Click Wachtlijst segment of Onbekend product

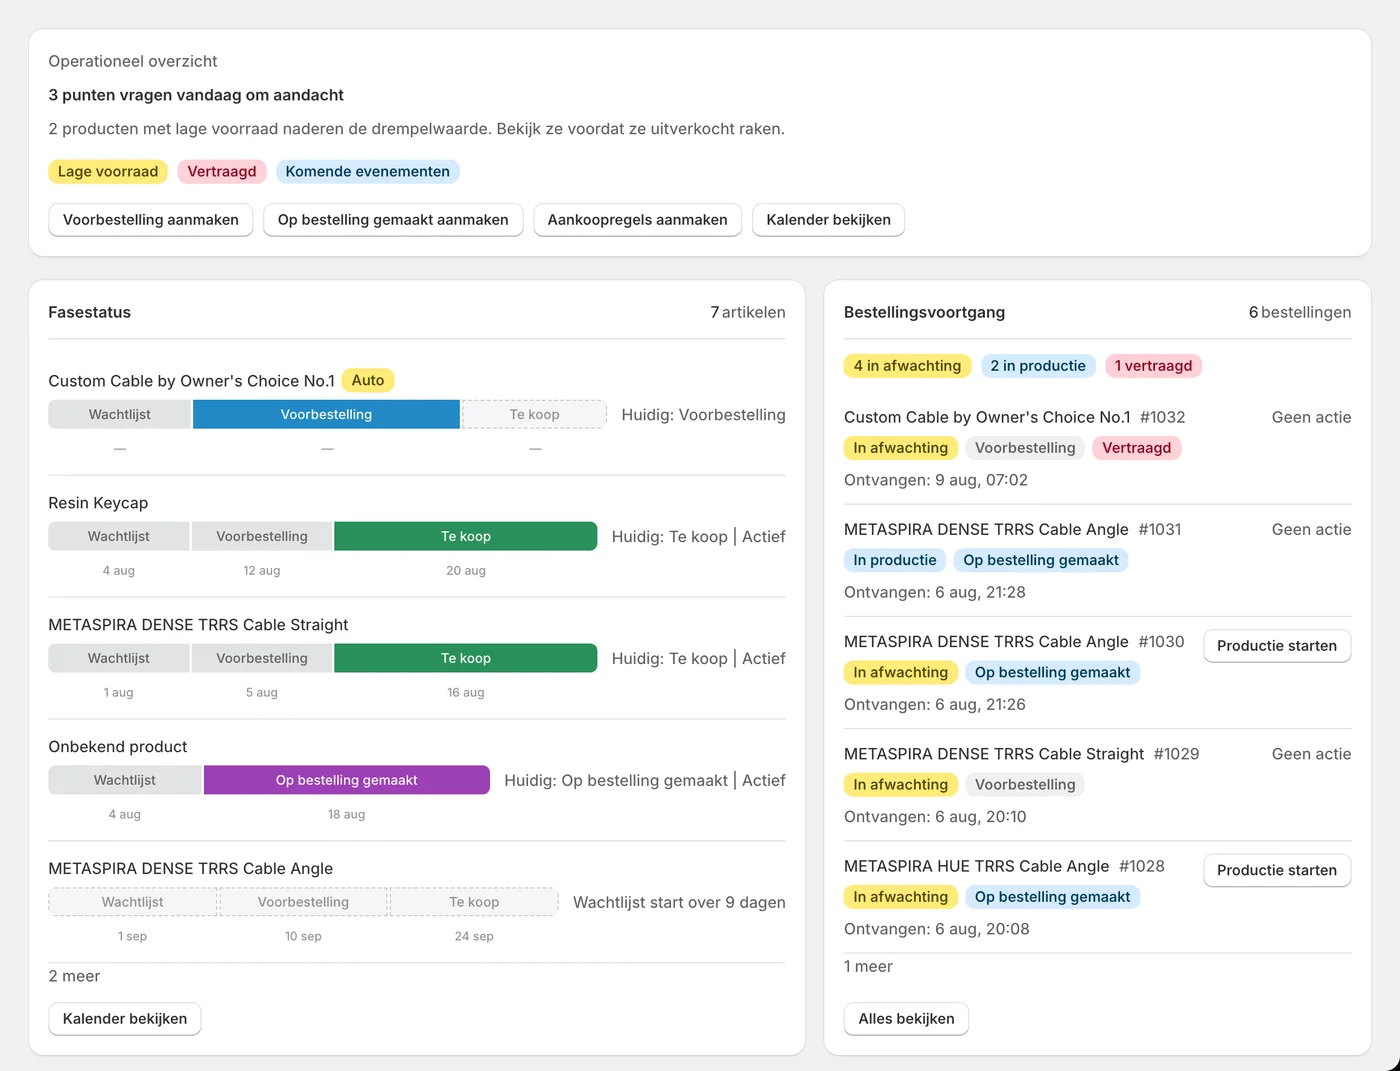point(125,780)
